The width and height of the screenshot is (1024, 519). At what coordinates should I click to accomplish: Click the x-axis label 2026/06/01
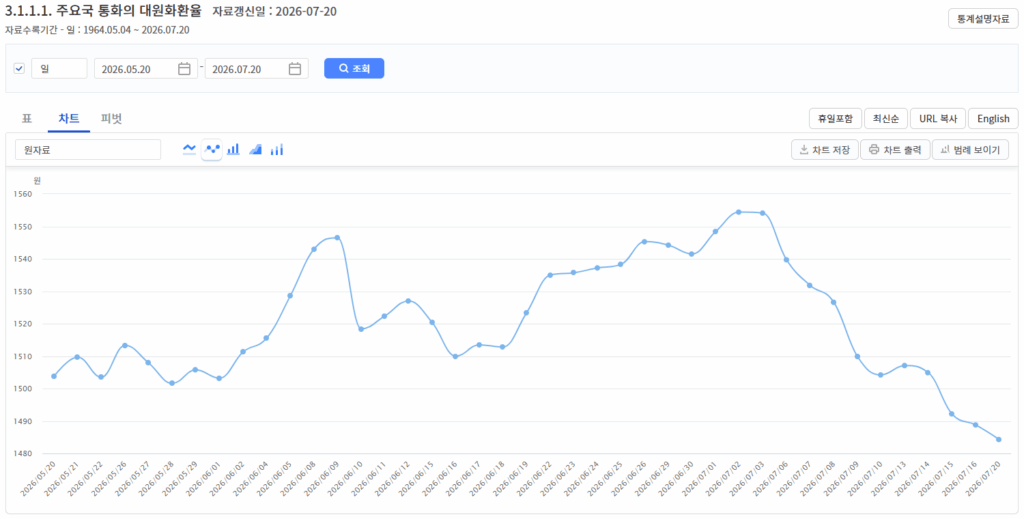coord(205,479)
